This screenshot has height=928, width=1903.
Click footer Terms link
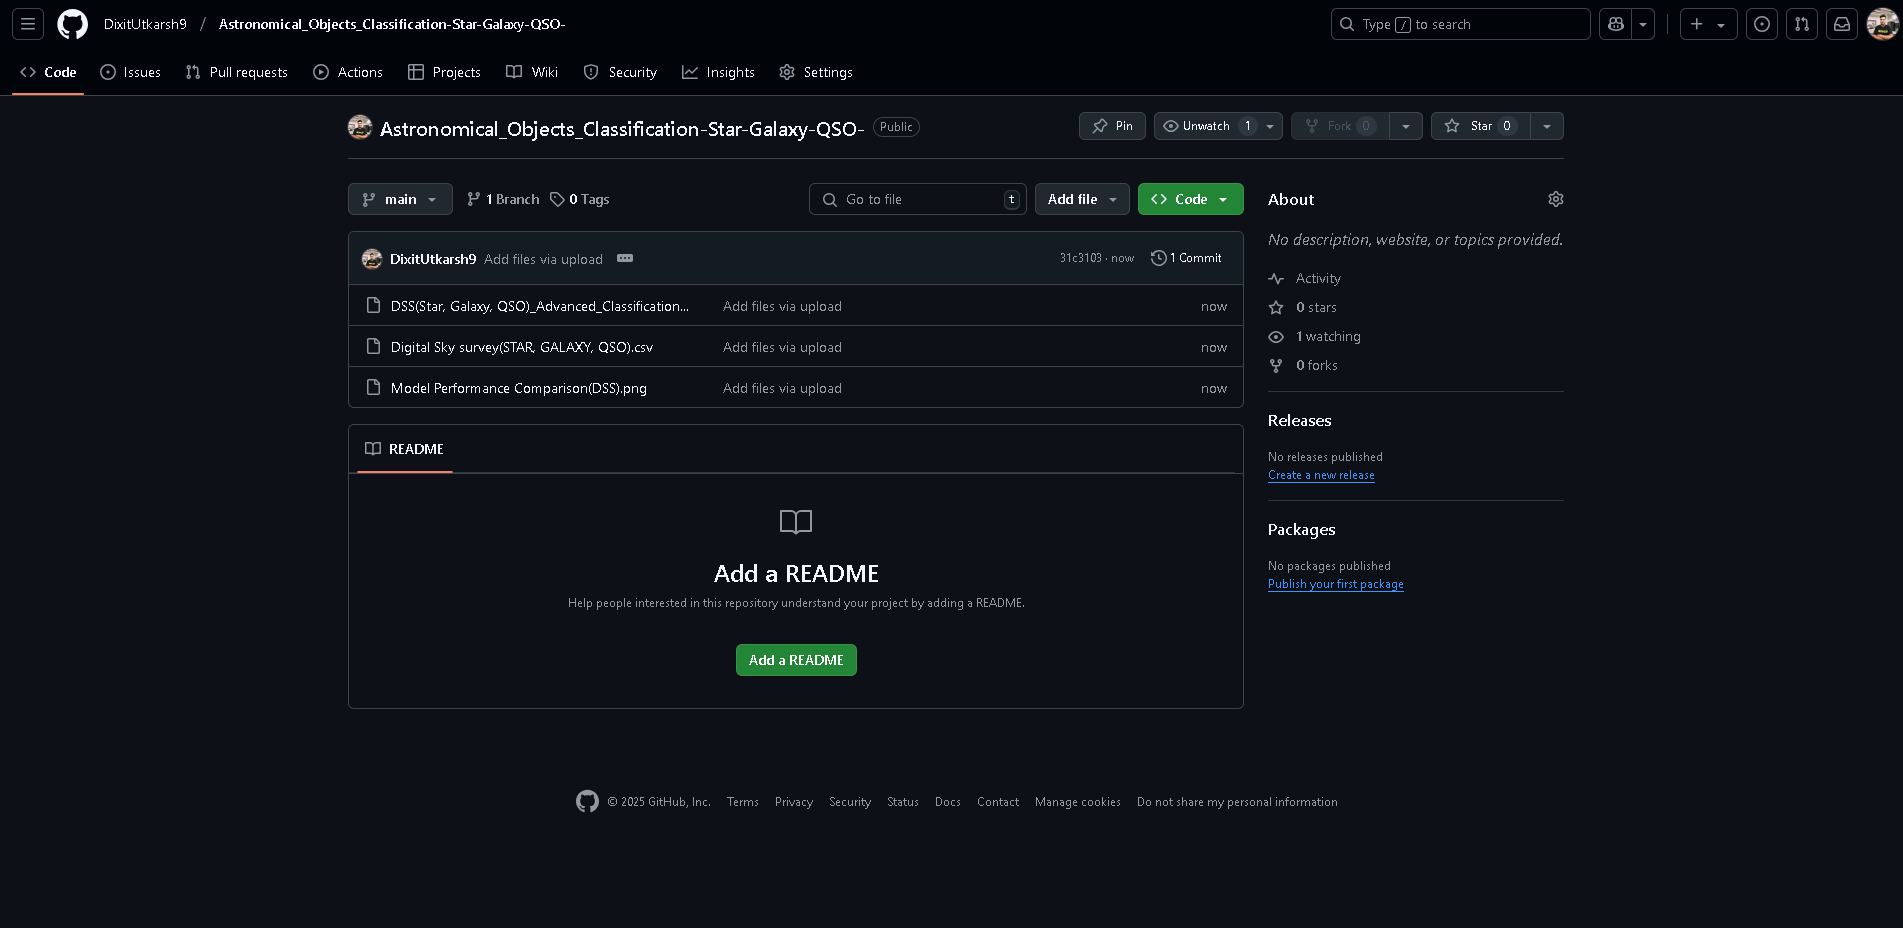point(743,802)
